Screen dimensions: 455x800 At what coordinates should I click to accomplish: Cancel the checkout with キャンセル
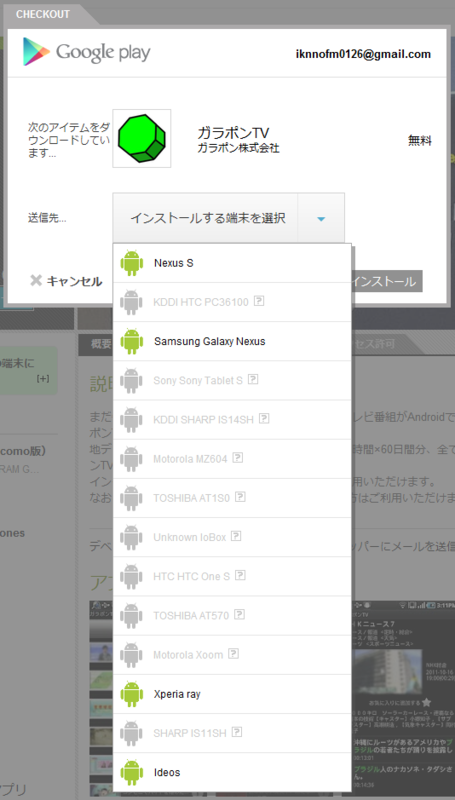[x=66, y=281]
